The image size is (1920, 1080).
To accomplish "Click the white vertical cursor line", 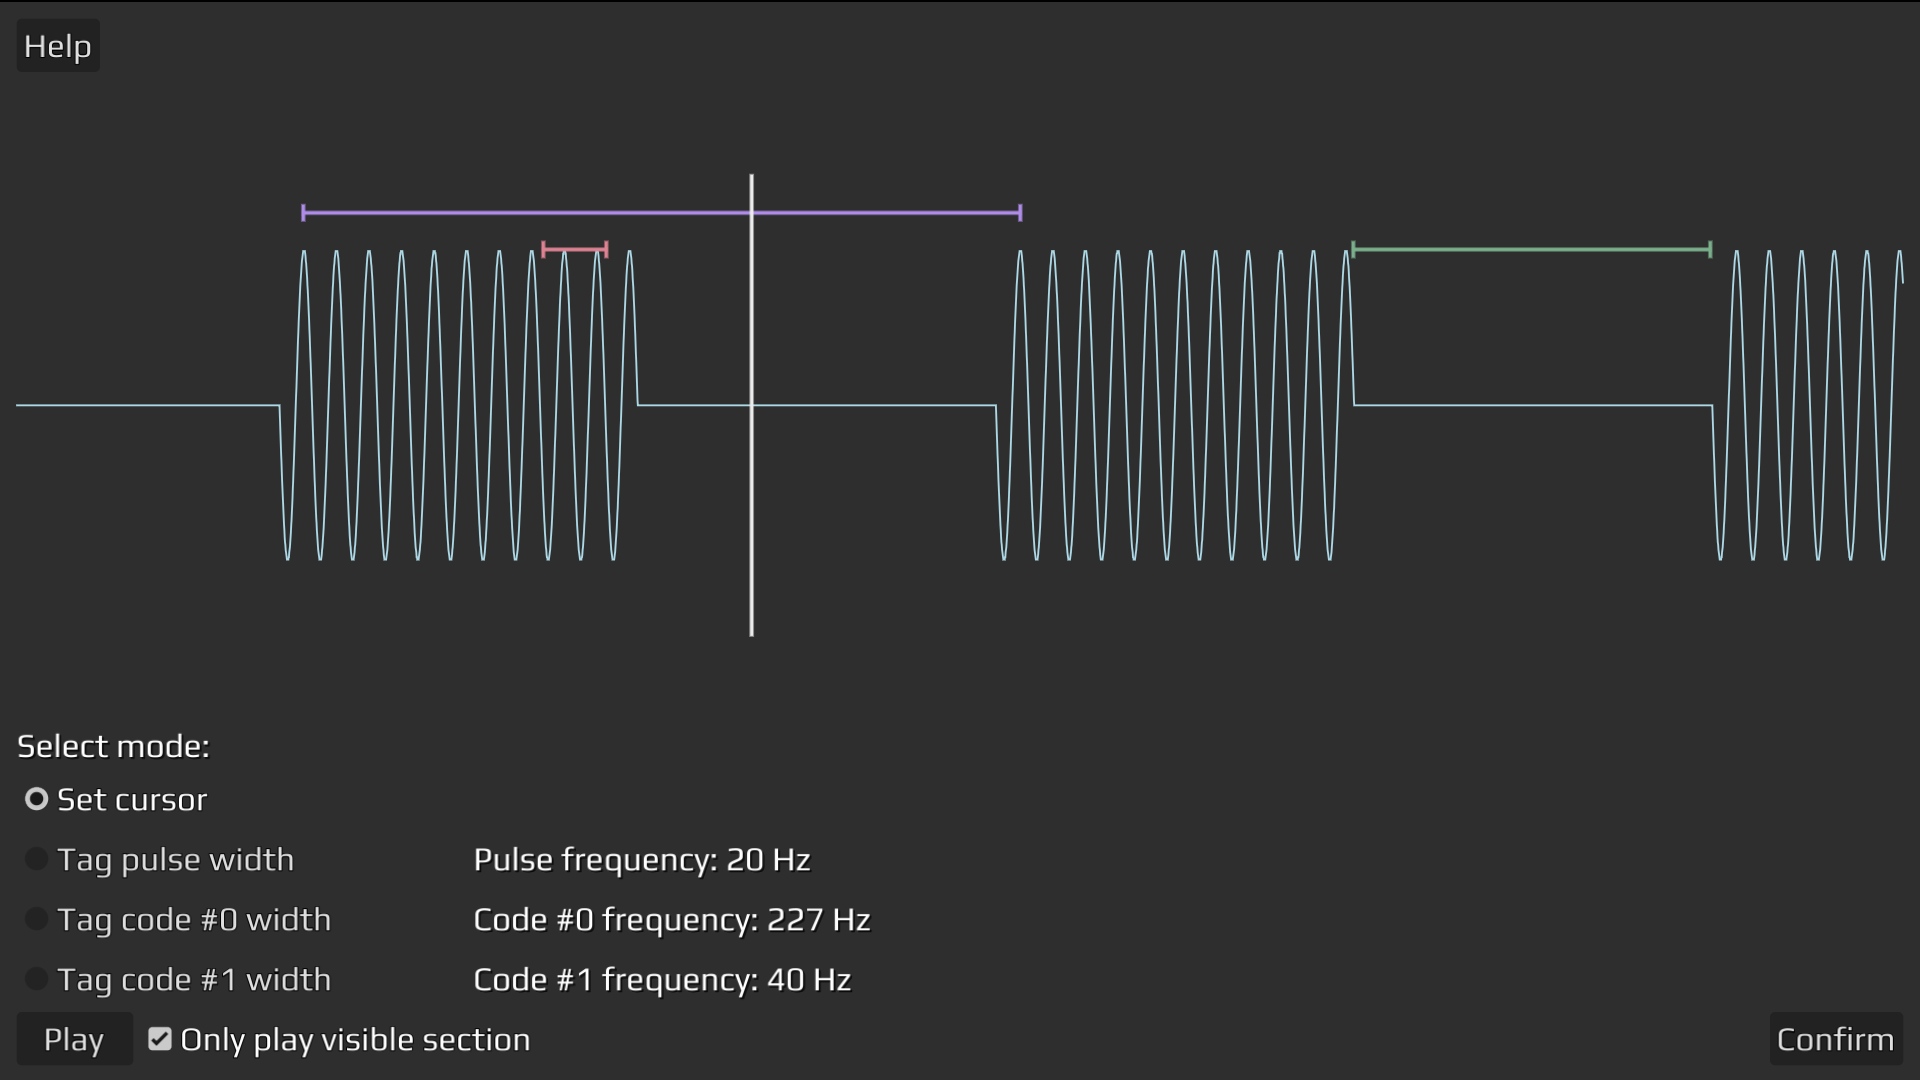I will [752, 500].
